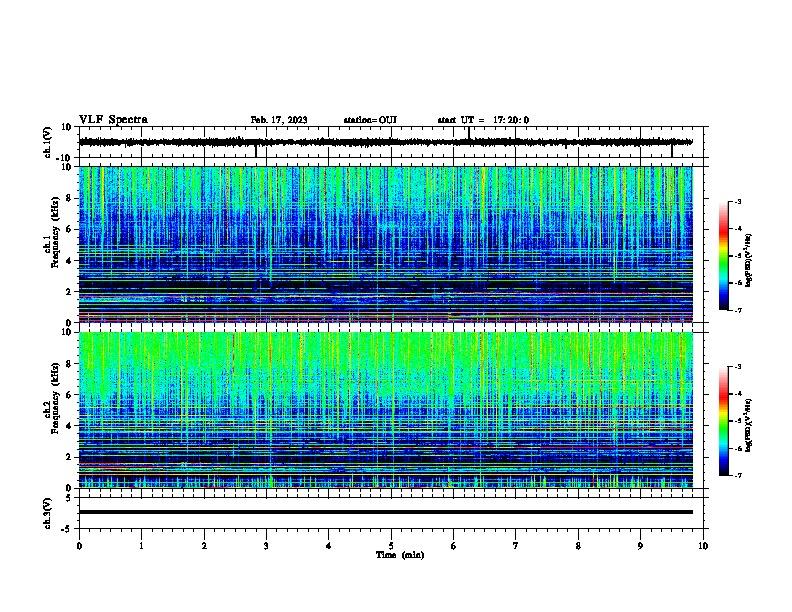Click time axis tick label "1"
This screenshot has height=612, width=792.
141,546
